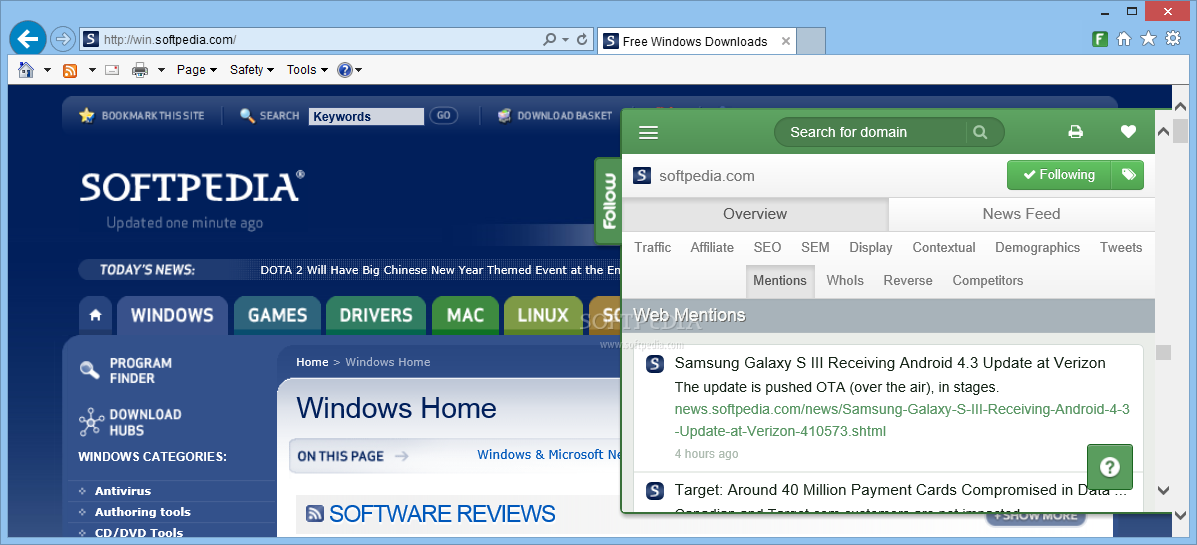Click the green question mark help button
Image resolution: width=1197 pixels, height=545 pixels.
(1109, 467)
